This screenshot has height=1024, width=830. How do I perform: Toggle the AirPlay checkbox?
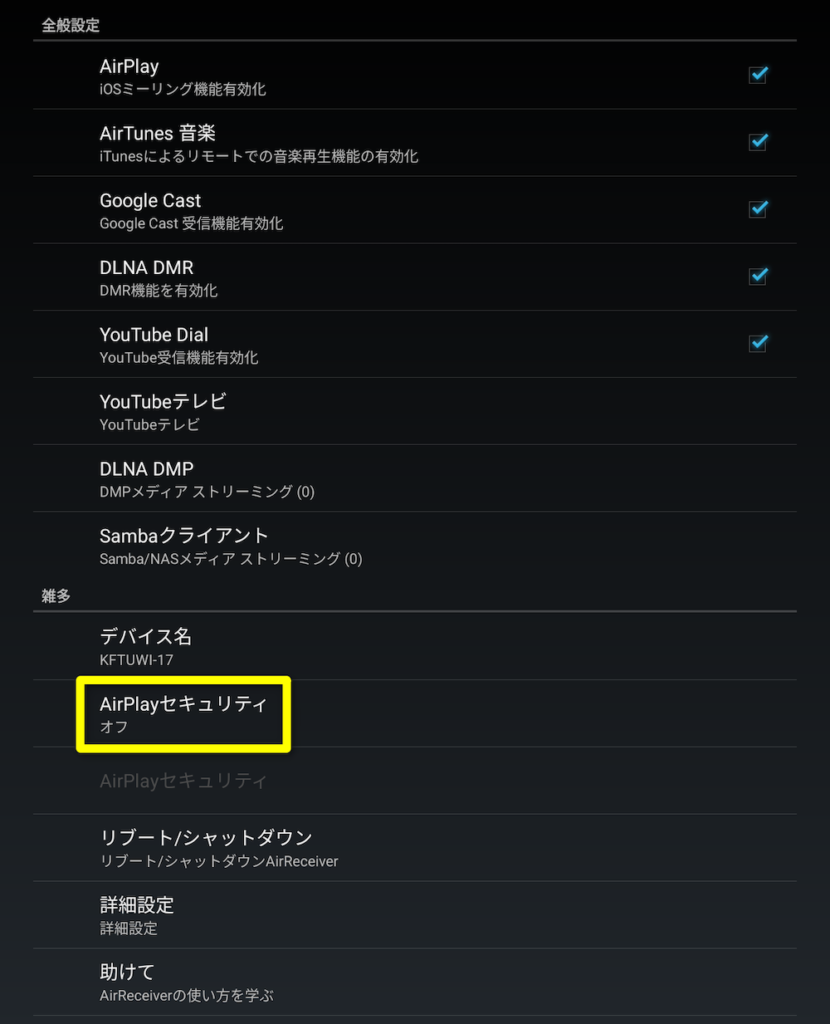point(758,75)
